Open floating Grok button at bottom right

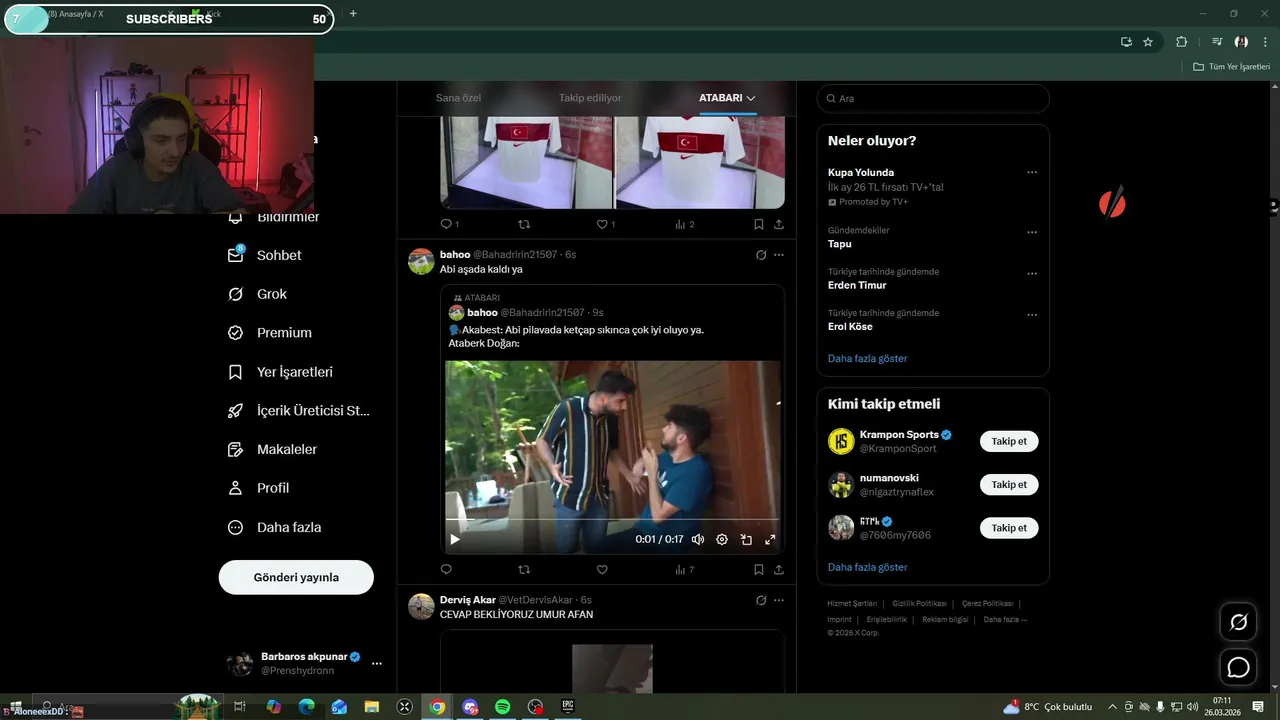pyautogui.click(x=1238, y=622)
